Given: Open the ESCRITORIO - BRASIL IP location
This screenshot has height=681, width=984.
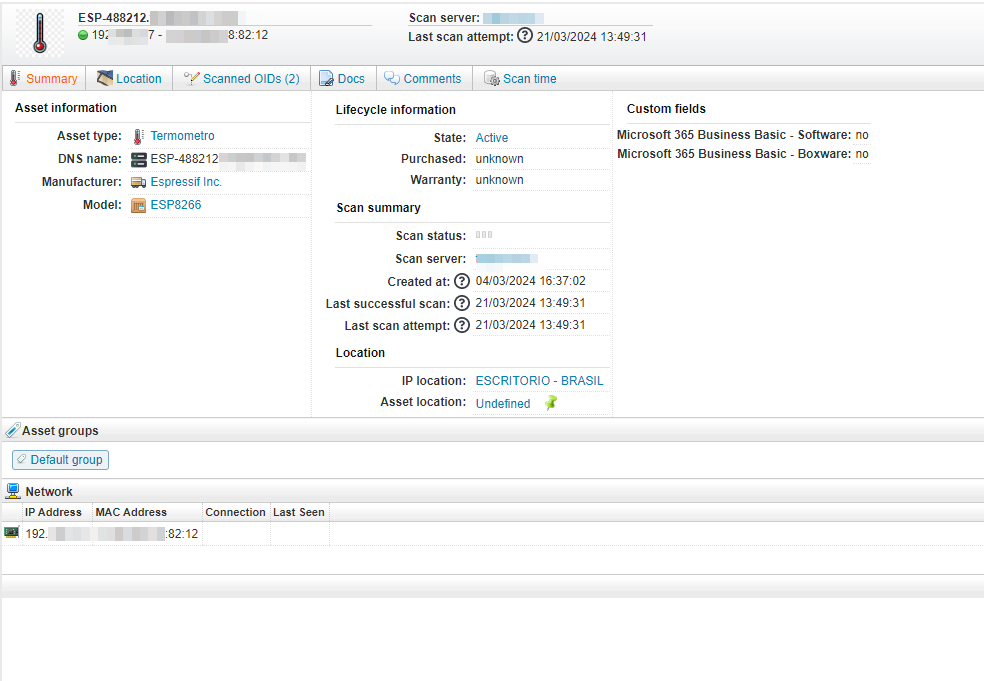Looking at the screenshot, I should 539,381.
